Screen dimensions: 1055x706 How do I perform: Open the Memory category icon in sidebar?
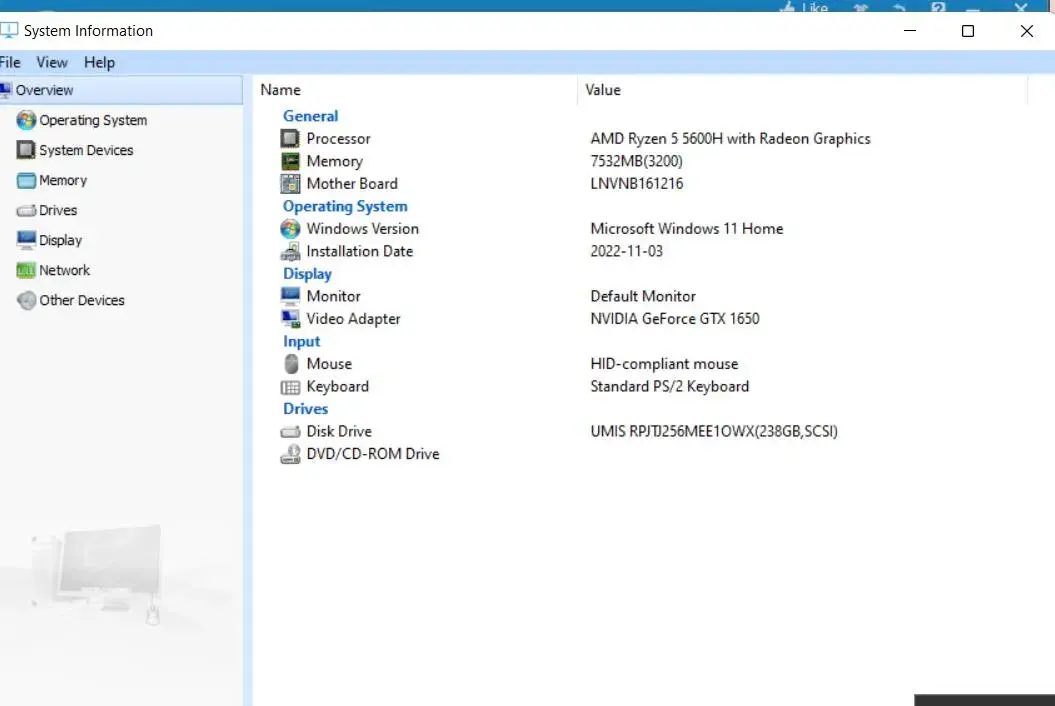click(26, 181)
